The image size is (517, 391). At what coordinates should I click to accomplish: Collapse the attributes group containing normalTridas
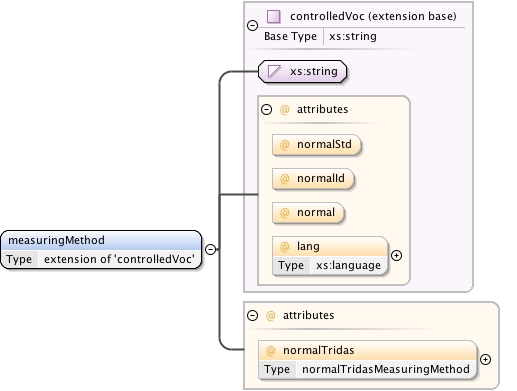[252, 315]
